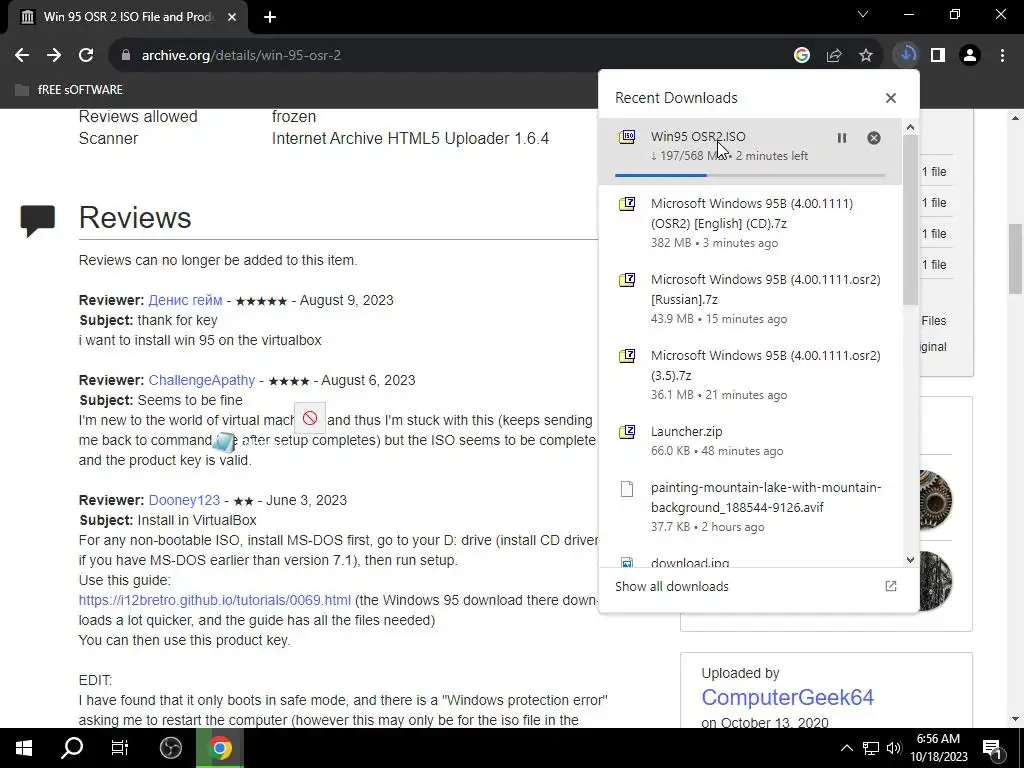Screen dimensions: 1024x768
Task: Open uploader ComputerGeek64's page
Action: tap(788, 697)
